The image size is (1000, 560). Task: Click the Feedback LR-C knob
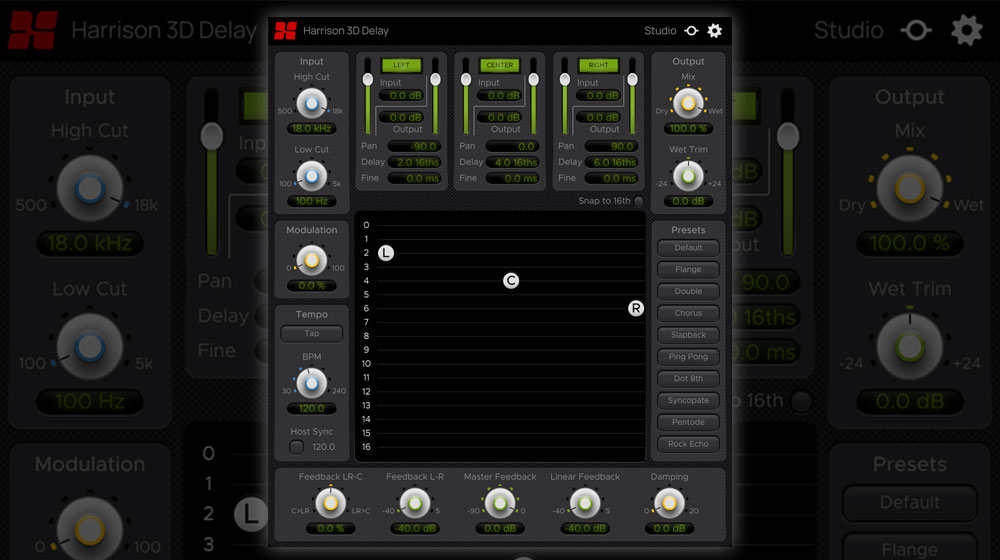[x=330, y=503]
